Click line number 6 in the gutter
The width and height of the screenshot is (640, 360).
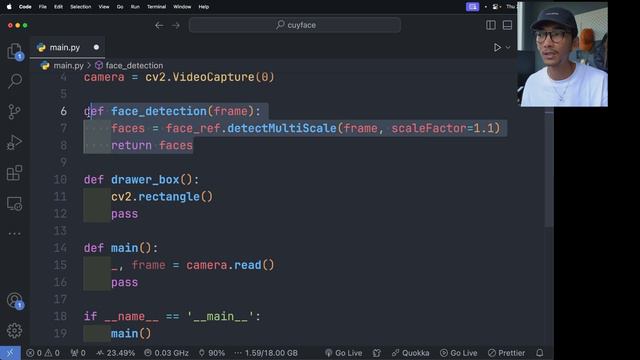[64, 111]
